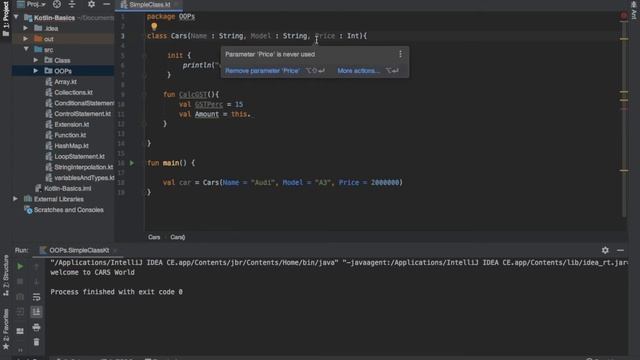Click the Cars() breadcrumb in the editor
The height and width of the screenshot is (360, 640).
point(178,237)
